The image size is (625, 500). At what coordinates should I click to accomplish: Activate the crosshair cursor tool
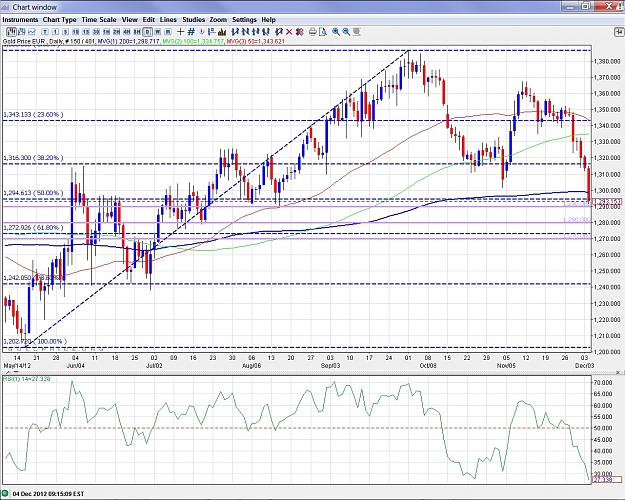point(181,32)
